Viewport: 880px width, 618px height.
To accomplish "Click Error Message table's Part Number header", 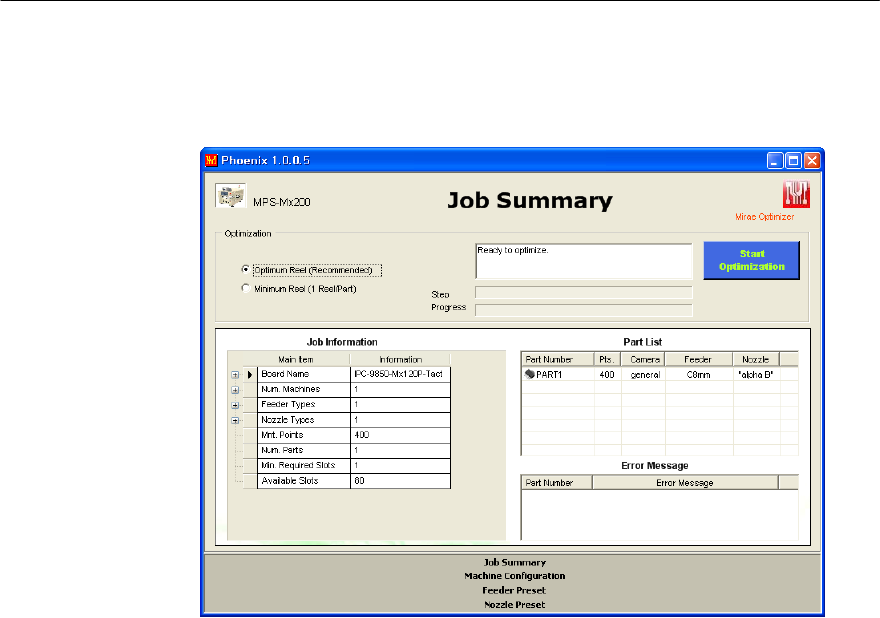I will pyautogui.click(x=557, y=483).
